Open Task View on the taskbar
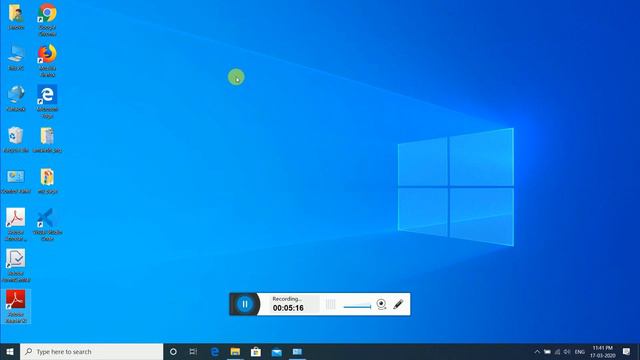Image resolution: width=640 pixels, height=360 pixels. (x=193, y=351)
